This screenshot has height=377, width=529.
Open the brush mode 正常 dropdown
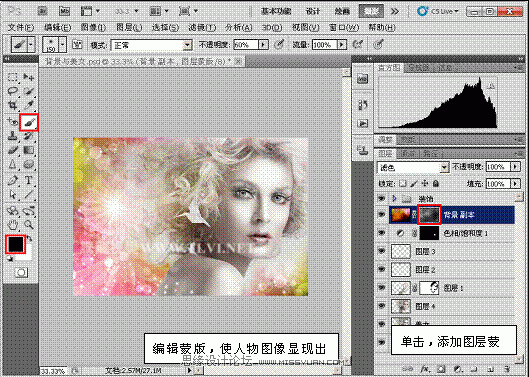tap(151, 45)
